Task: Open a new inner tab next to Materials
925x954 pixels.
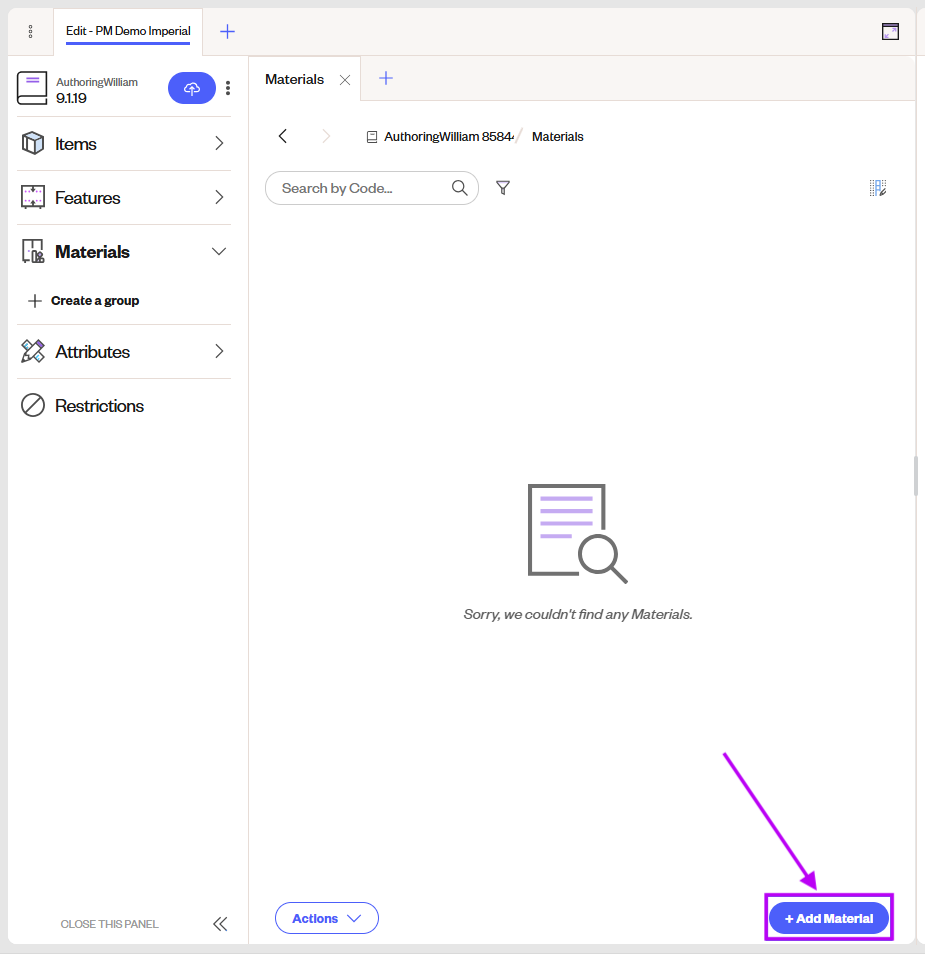Action: pos(386,78)
